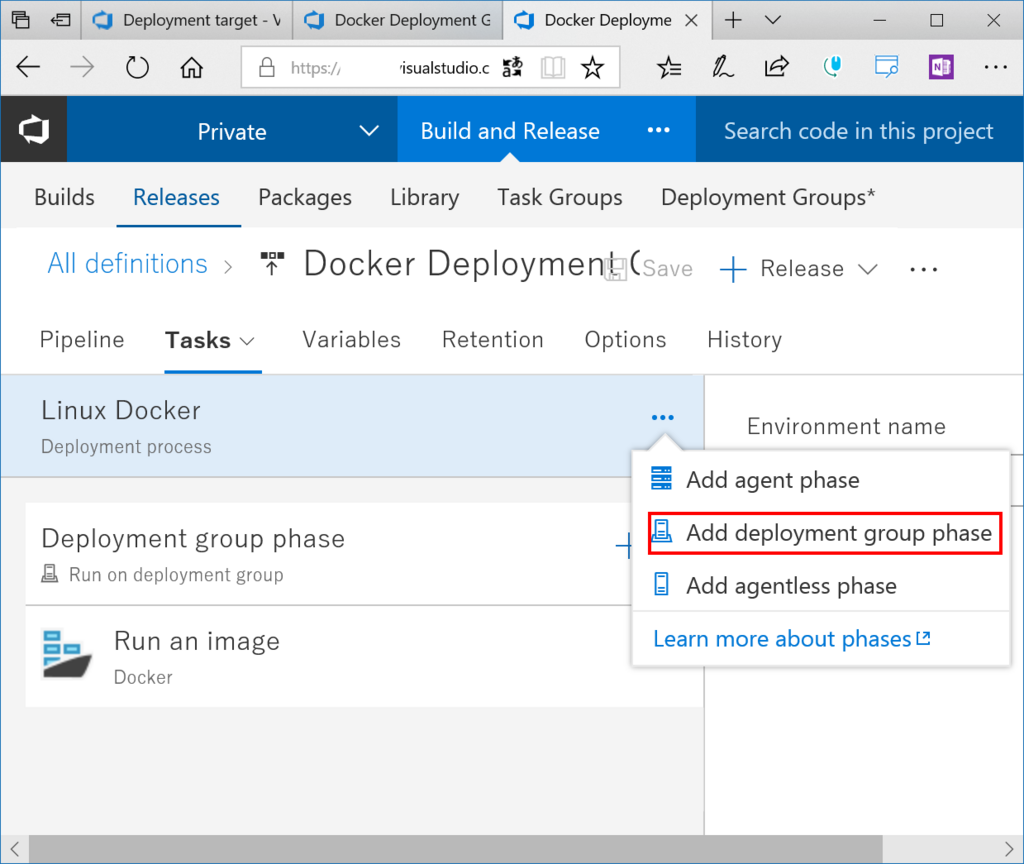Select Add deployment group phase
Screen dimensions: 1024x864
838,533
